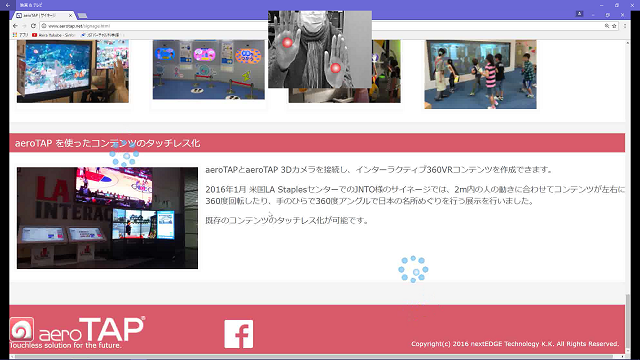
Task: Click the LA Staples Center signage photo
Action: [x=107, y=218]
